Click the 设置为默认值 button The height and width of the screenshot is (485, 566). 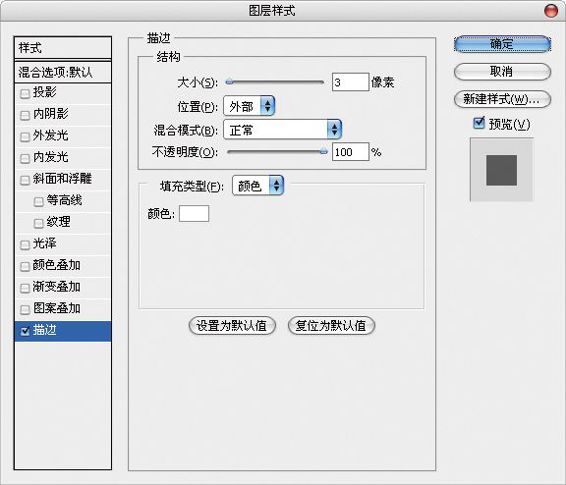coord(232,325)
